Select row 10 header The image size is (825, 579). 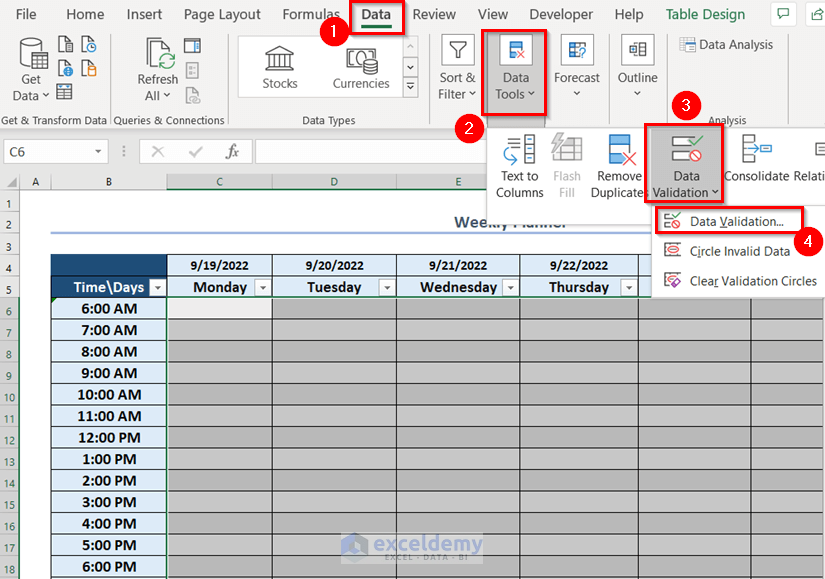[9, 397]
